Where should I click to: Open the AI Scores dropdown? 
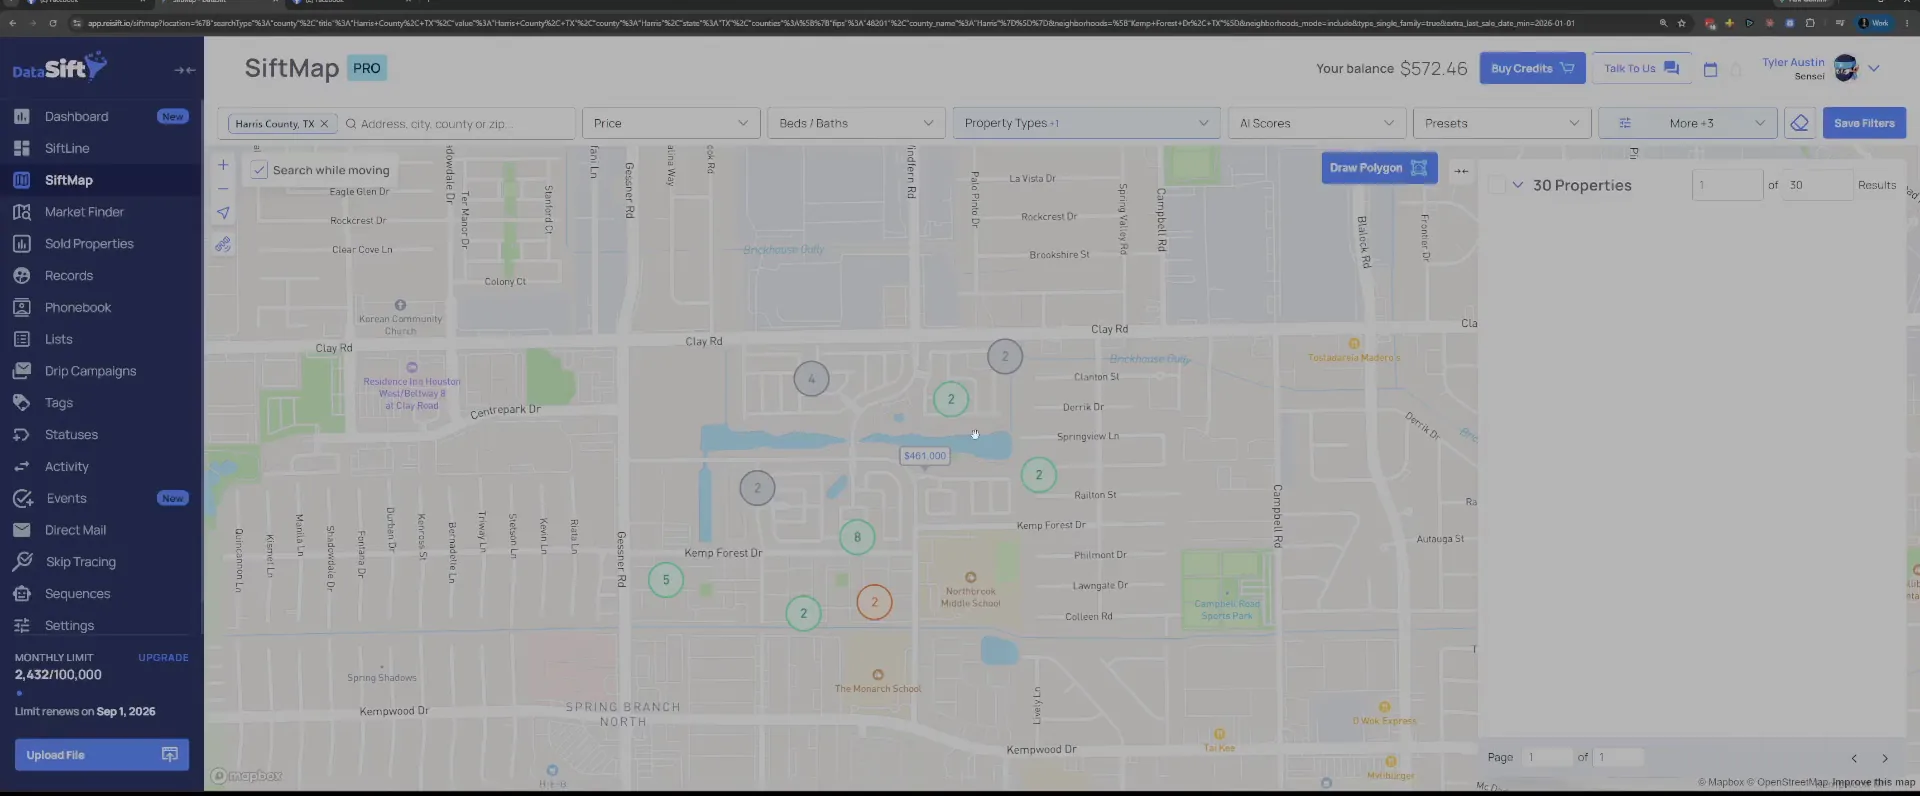[x=1316, y=123]
